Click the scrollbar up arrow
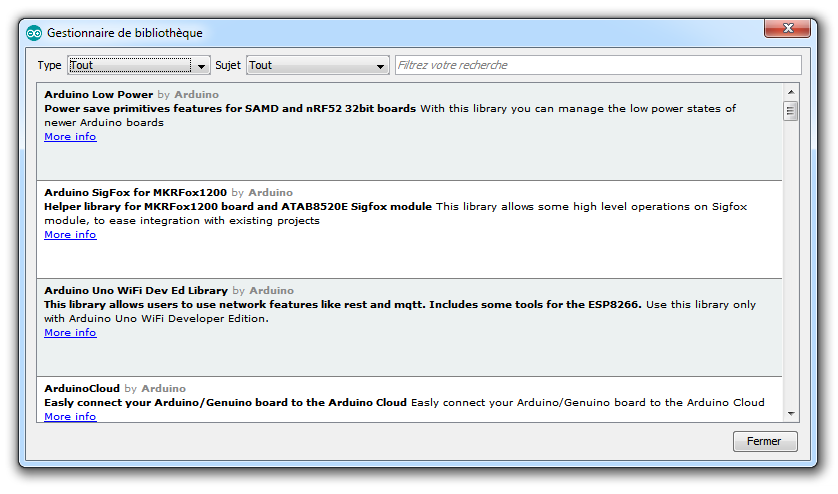The width and height of the screenshot is (838, 494). [x=791, y=92]
